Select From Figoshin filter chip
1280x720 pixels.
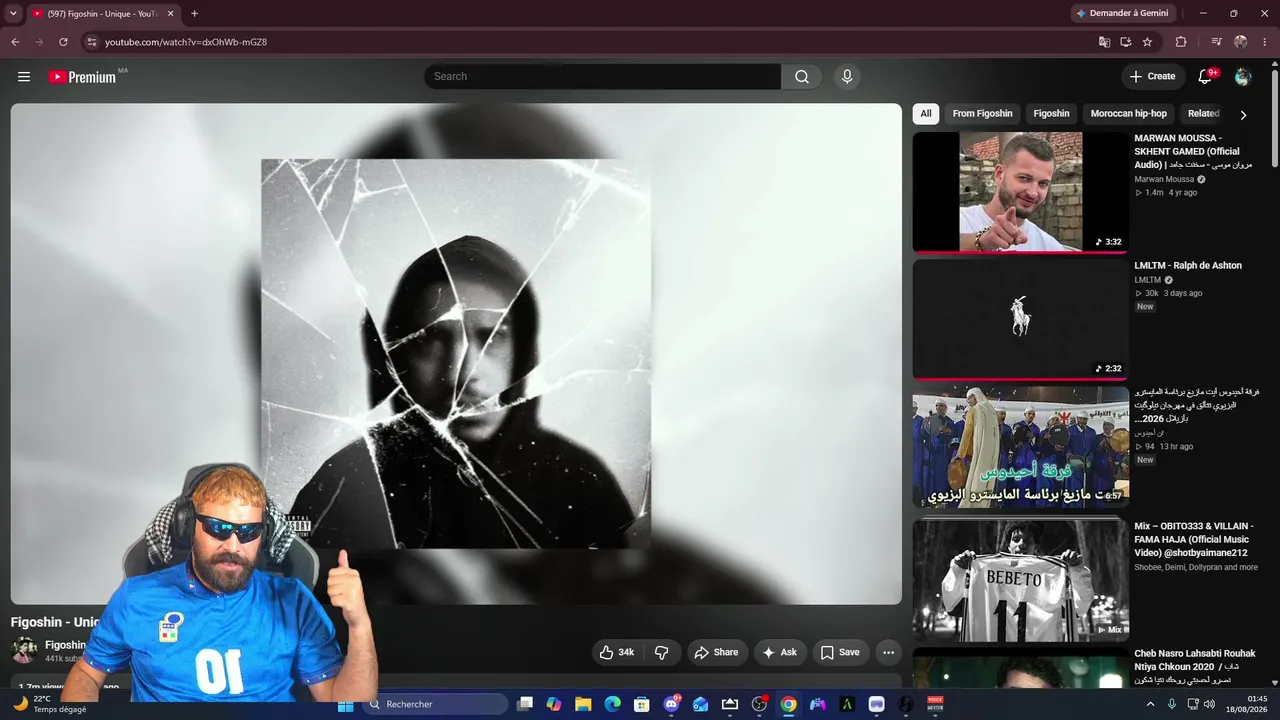coord(982,114)
